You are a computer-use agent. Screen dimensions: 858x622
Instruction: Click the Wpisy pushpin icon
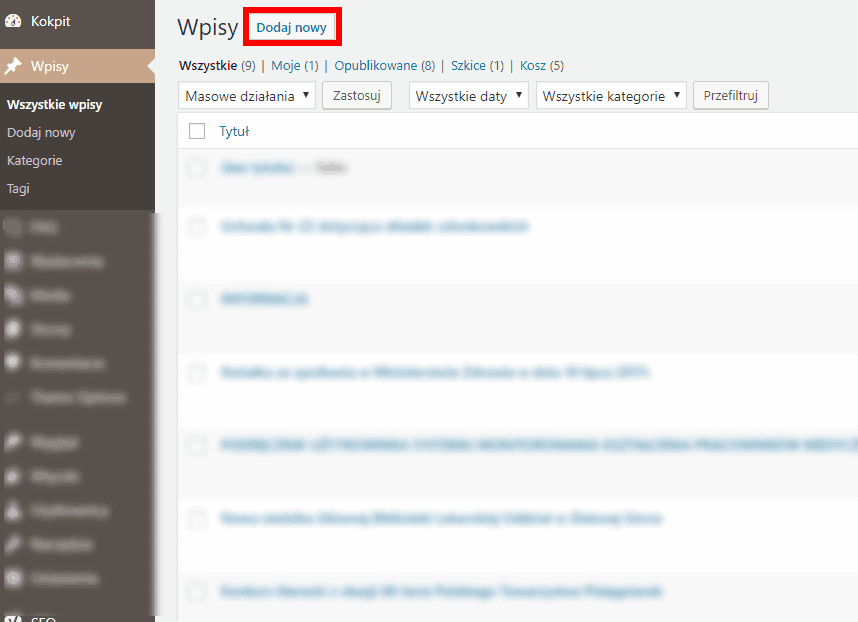tap(14, 67)
